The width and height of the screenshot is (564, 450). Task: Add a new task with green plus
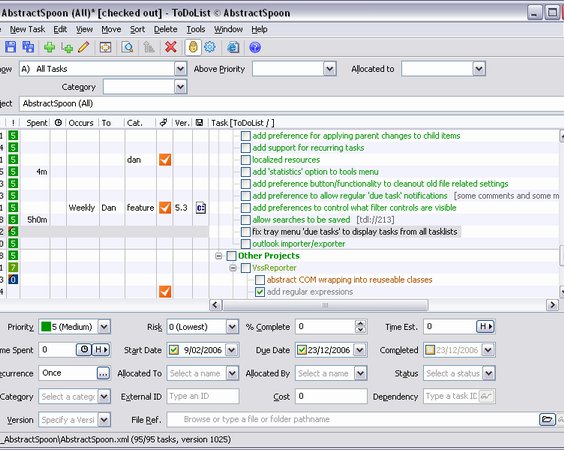49,47
